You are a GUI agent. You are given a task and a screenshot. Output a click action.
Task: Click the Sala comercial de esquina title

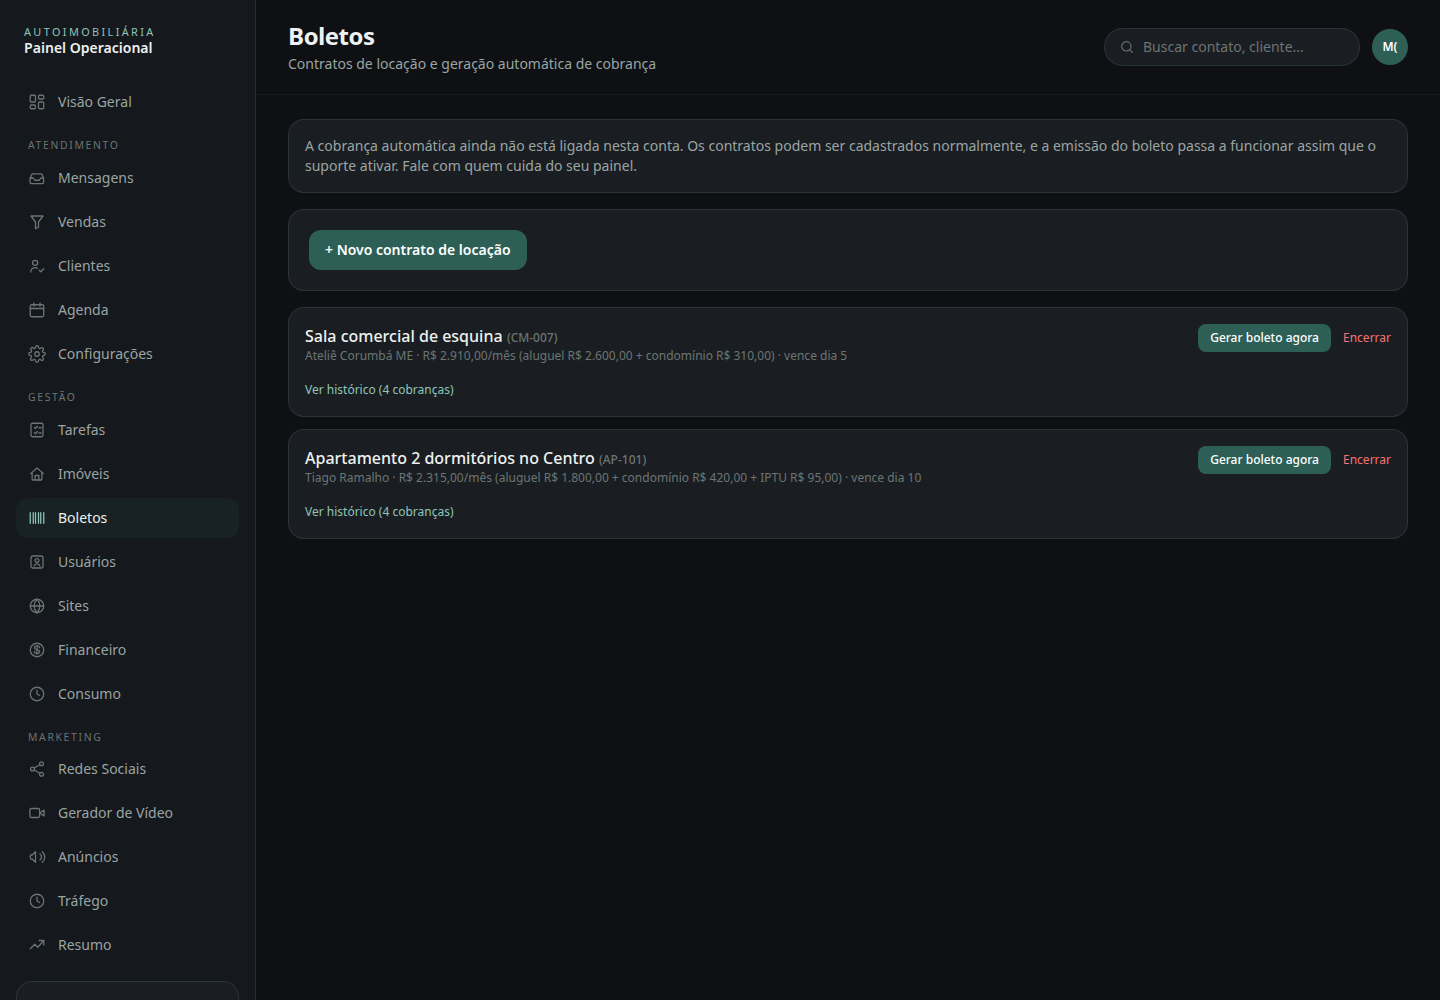click(403, 336)
